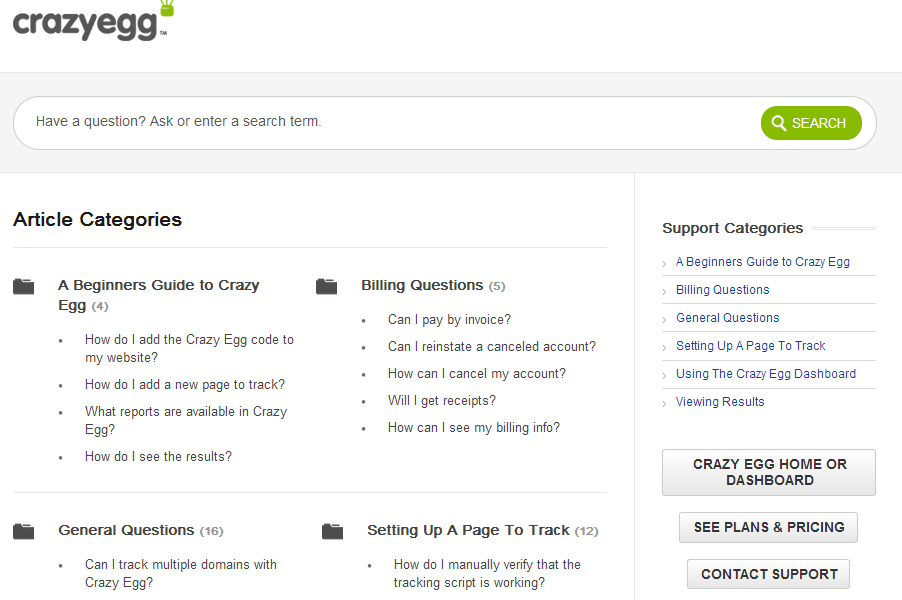The height and width of the screenshot is (600, 902).
Task: Open the General Questions category heading
Action: (x=127, y=530)
